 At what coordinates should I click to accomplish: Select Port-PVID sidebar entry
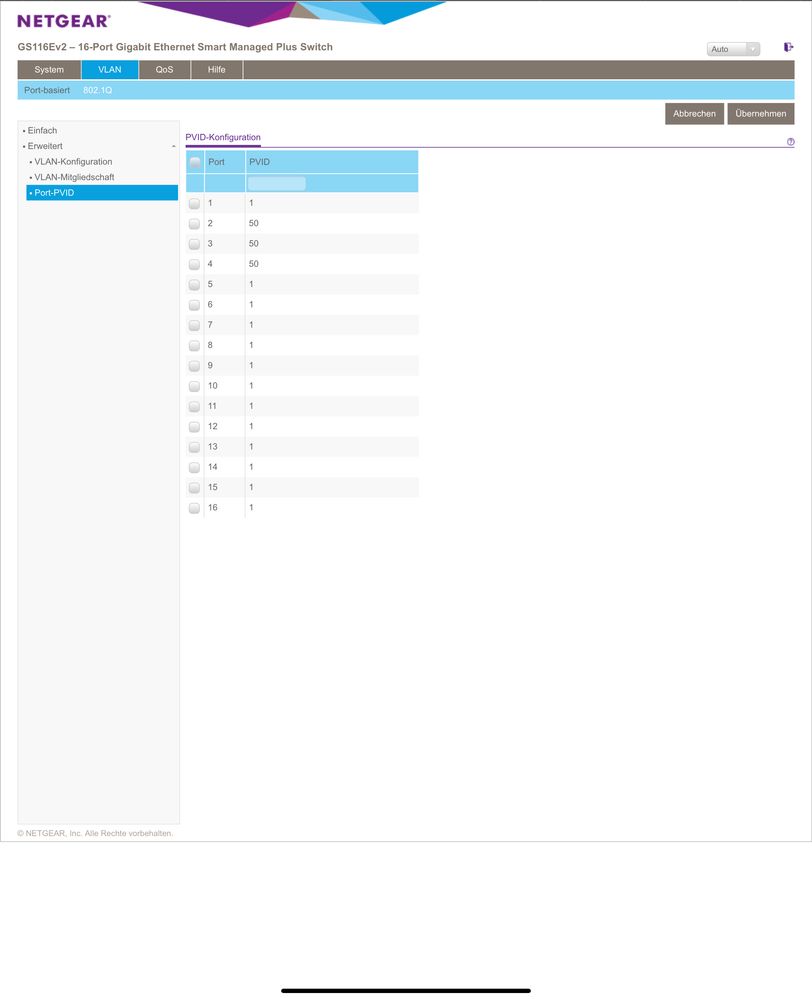102,192
